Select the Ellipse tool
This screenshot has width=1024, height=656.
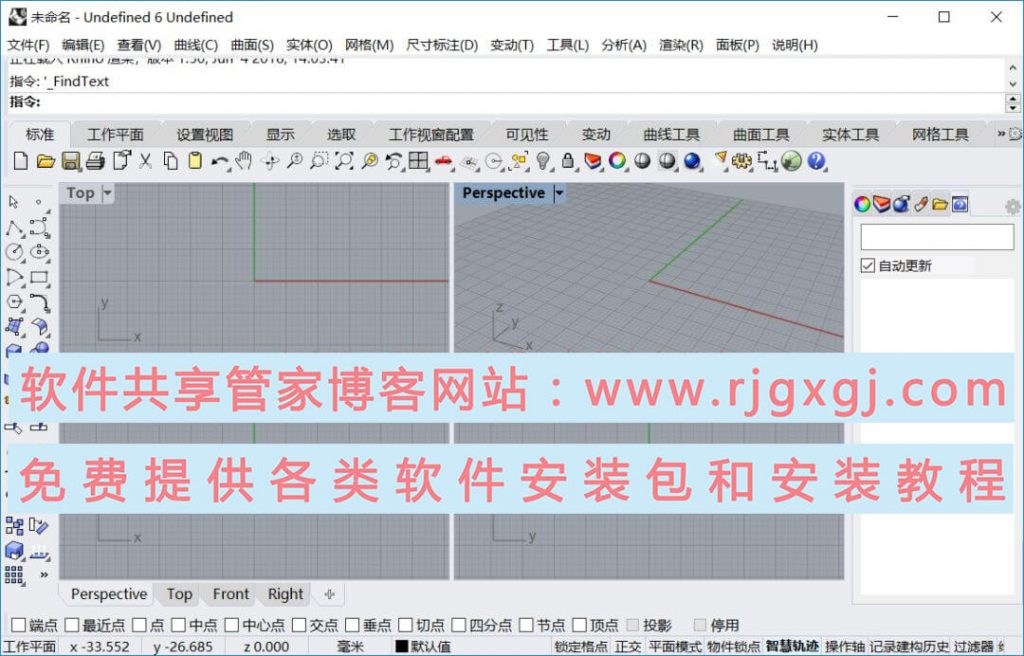tap(39, 252)
